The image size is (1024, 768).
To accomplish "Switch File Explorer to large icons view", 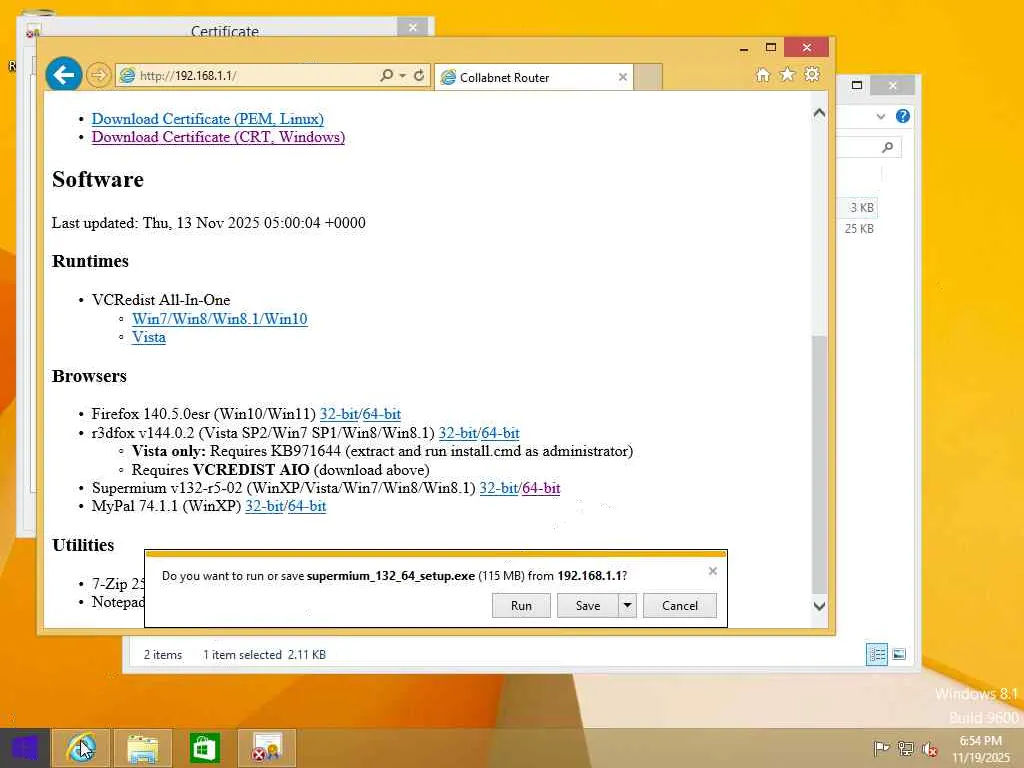I will [x=899, y=654].
